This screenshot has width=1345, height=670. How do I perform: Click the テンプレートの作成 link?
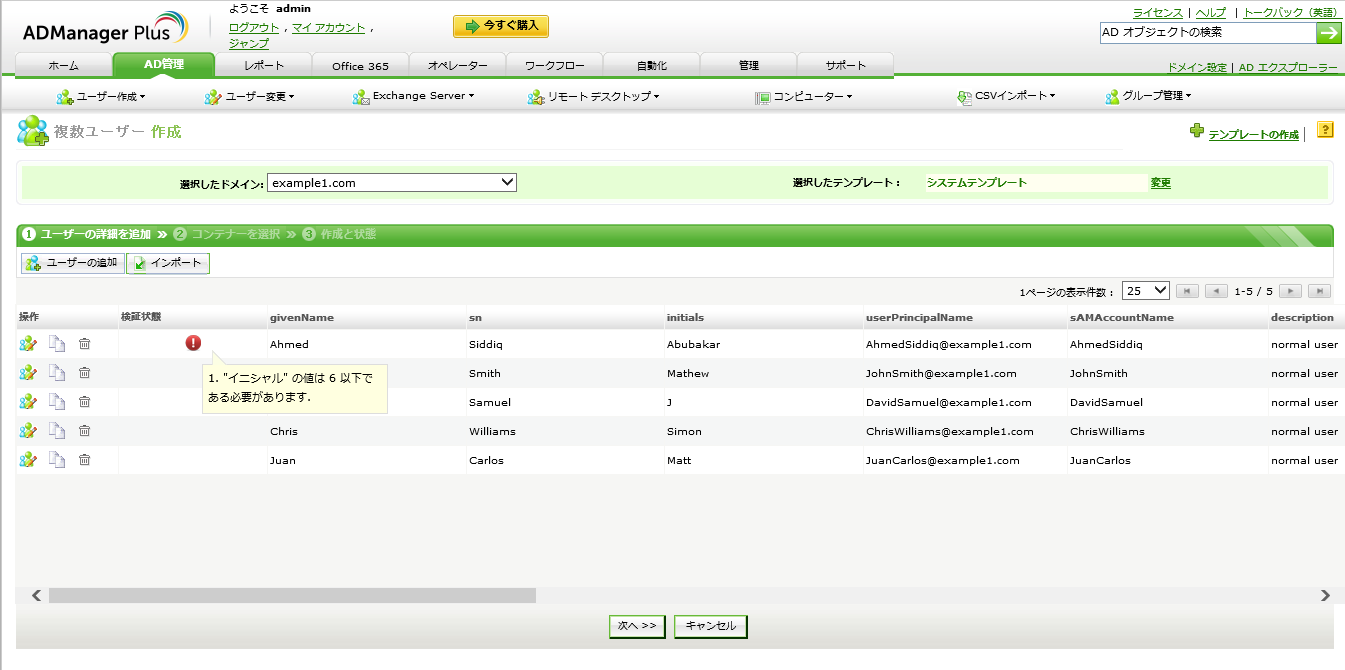click(x=1253, y=134)
